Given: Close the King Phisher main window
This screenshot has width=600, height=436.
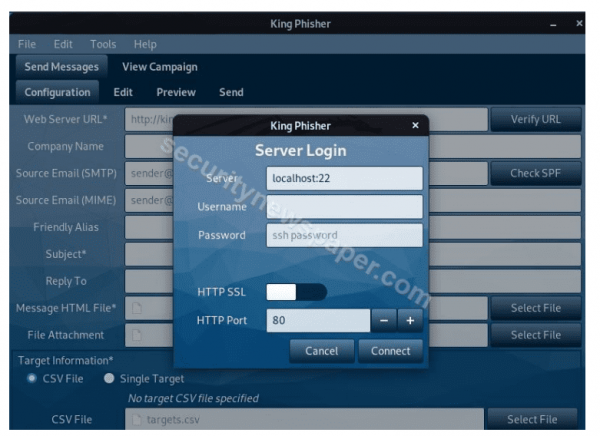Looking at the screenshot, I should point(579,23).
